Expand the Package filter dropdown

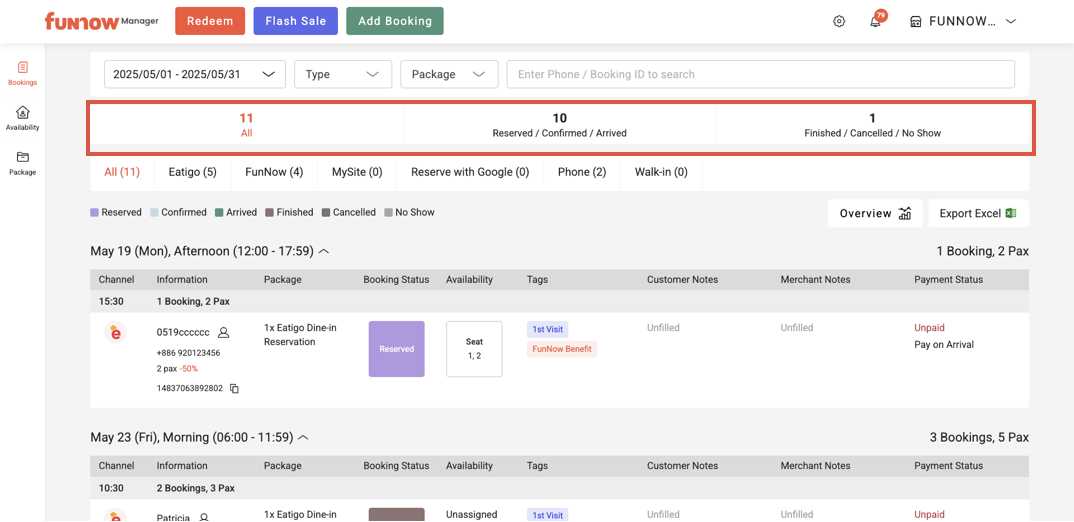(x=449, y=74)
